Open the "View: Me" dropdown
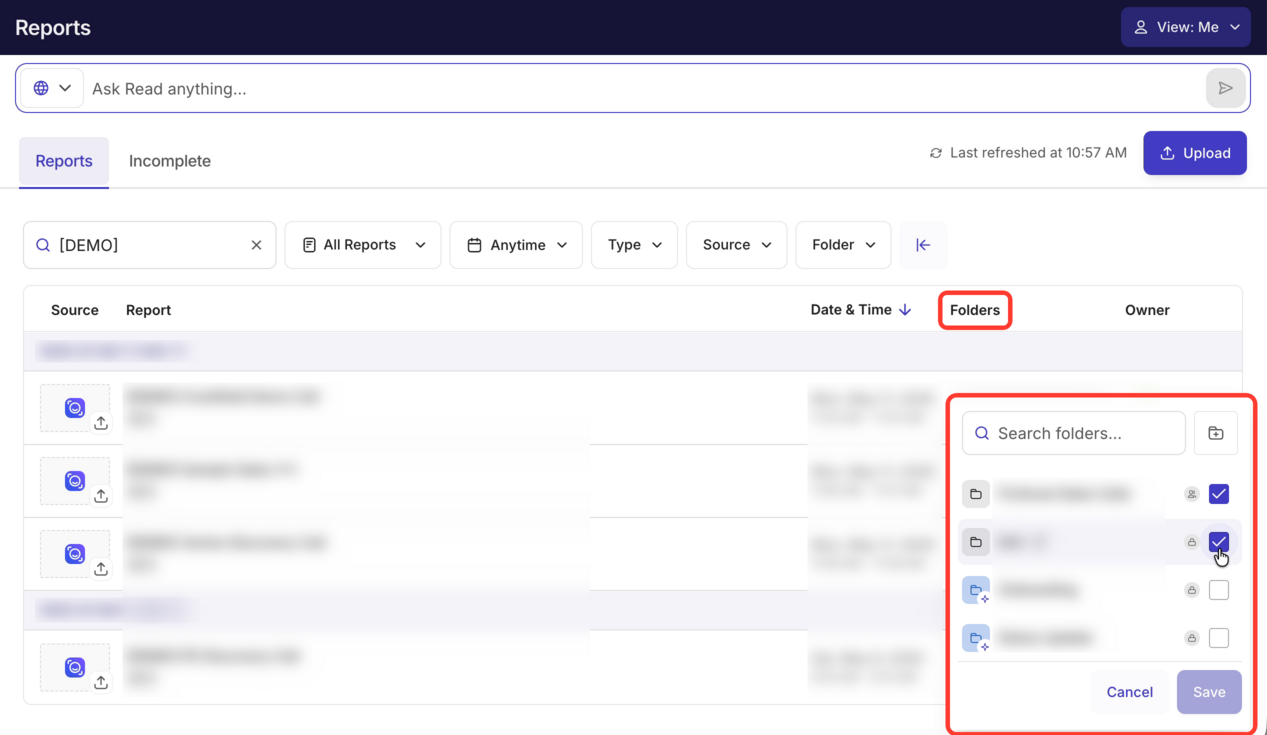Viewport: 1267px width, 735px height. click(1186, 27)
